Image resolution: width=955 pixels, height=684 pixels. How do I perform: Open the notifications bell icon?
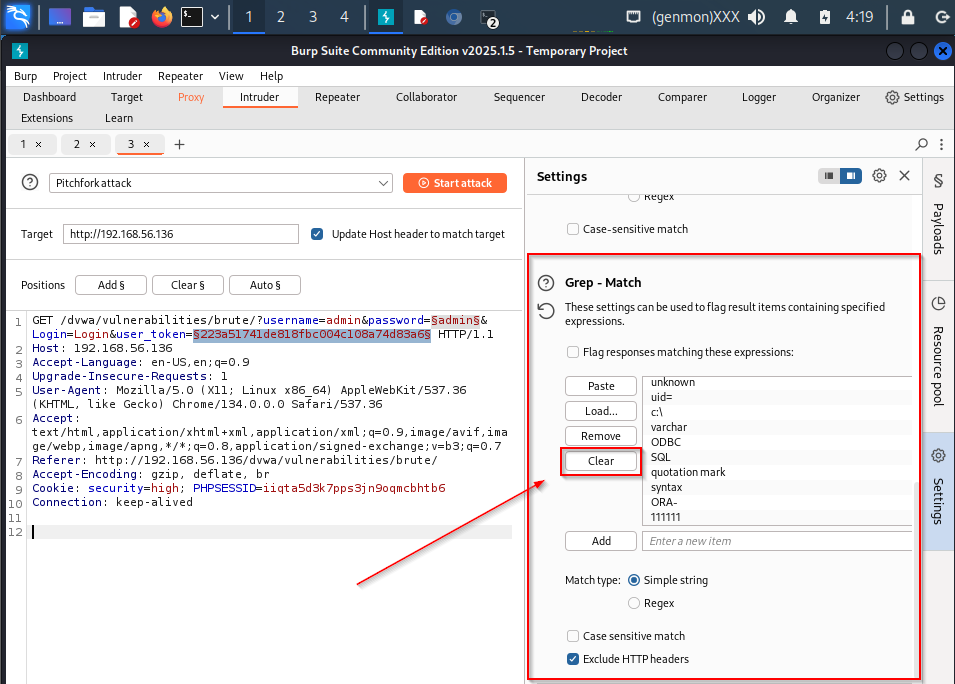pos(791,17)
